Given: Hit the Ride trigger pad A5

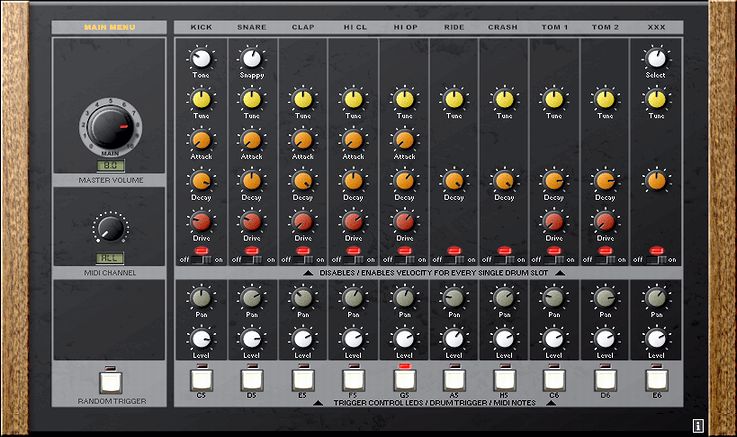Looking at the screenshot, I should coord(454,381).
